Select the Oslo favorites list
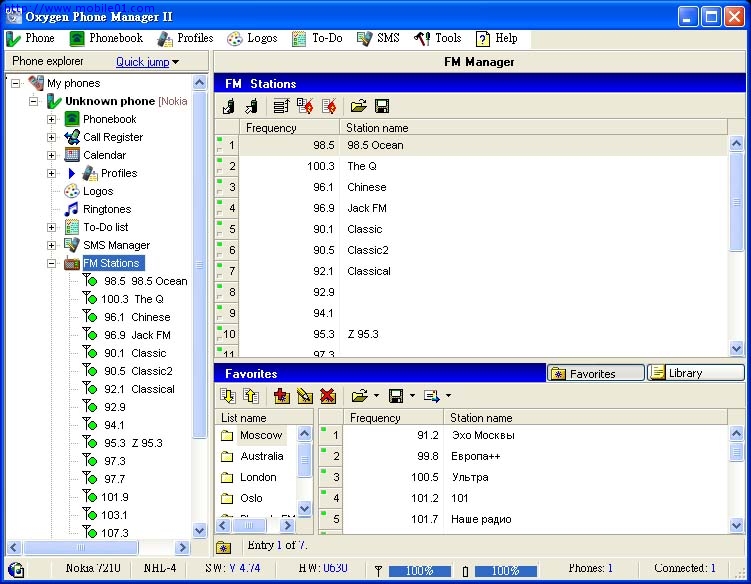This screenshot has width=751, height=584. pyautogui.click(x=251, y=498)
